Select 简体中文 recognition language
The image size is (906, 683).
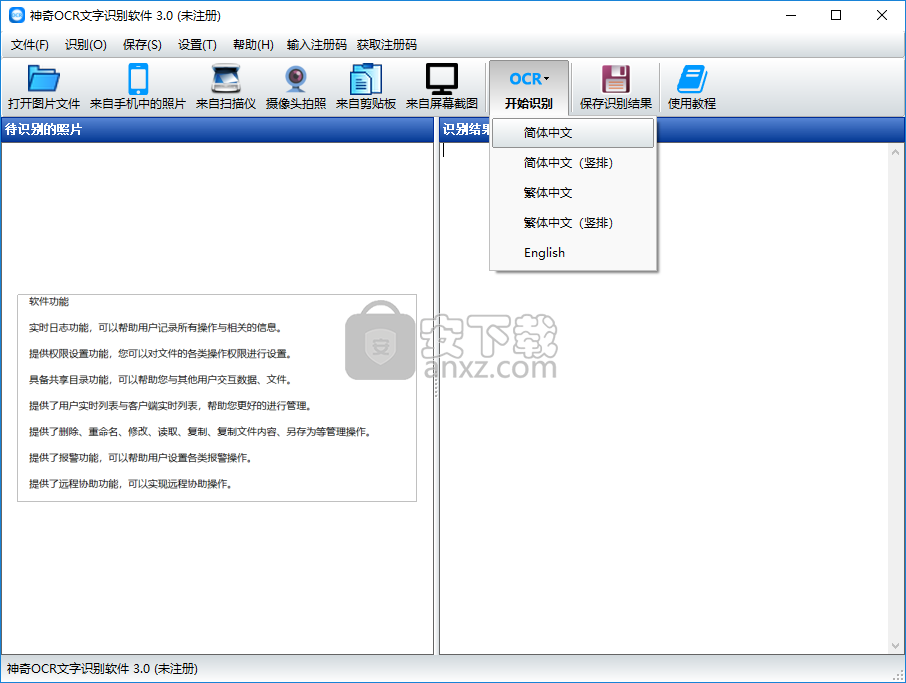573,133
